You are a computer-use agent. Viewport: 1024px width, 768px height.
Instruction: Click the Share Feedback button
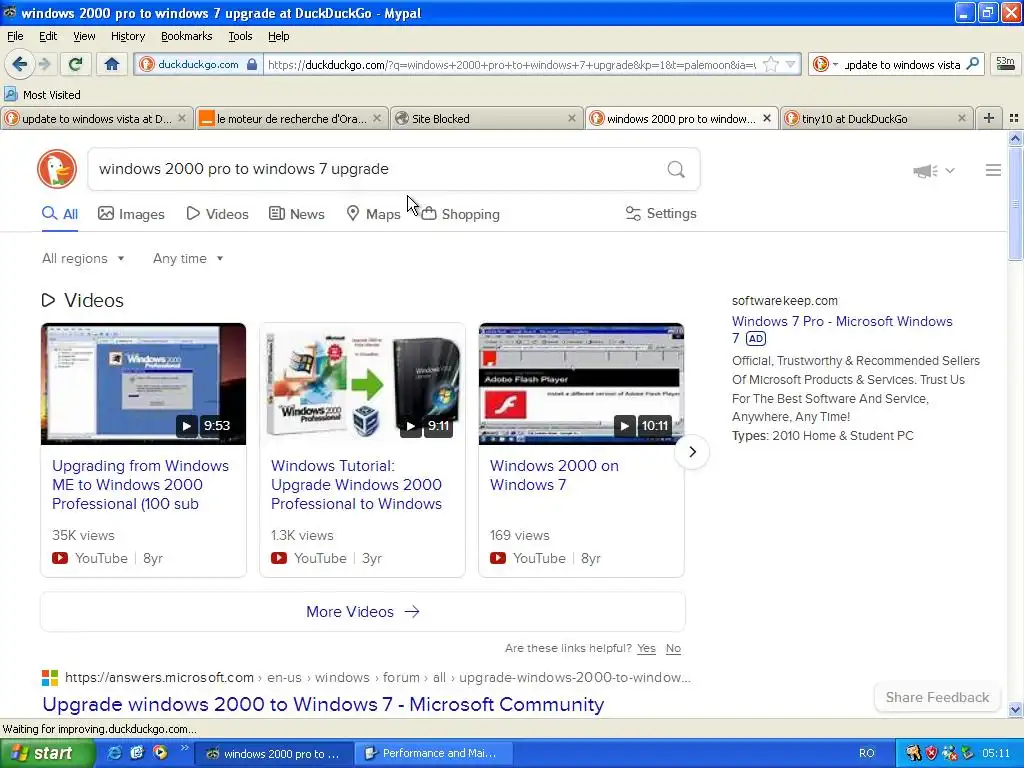[x=936, y=697]
